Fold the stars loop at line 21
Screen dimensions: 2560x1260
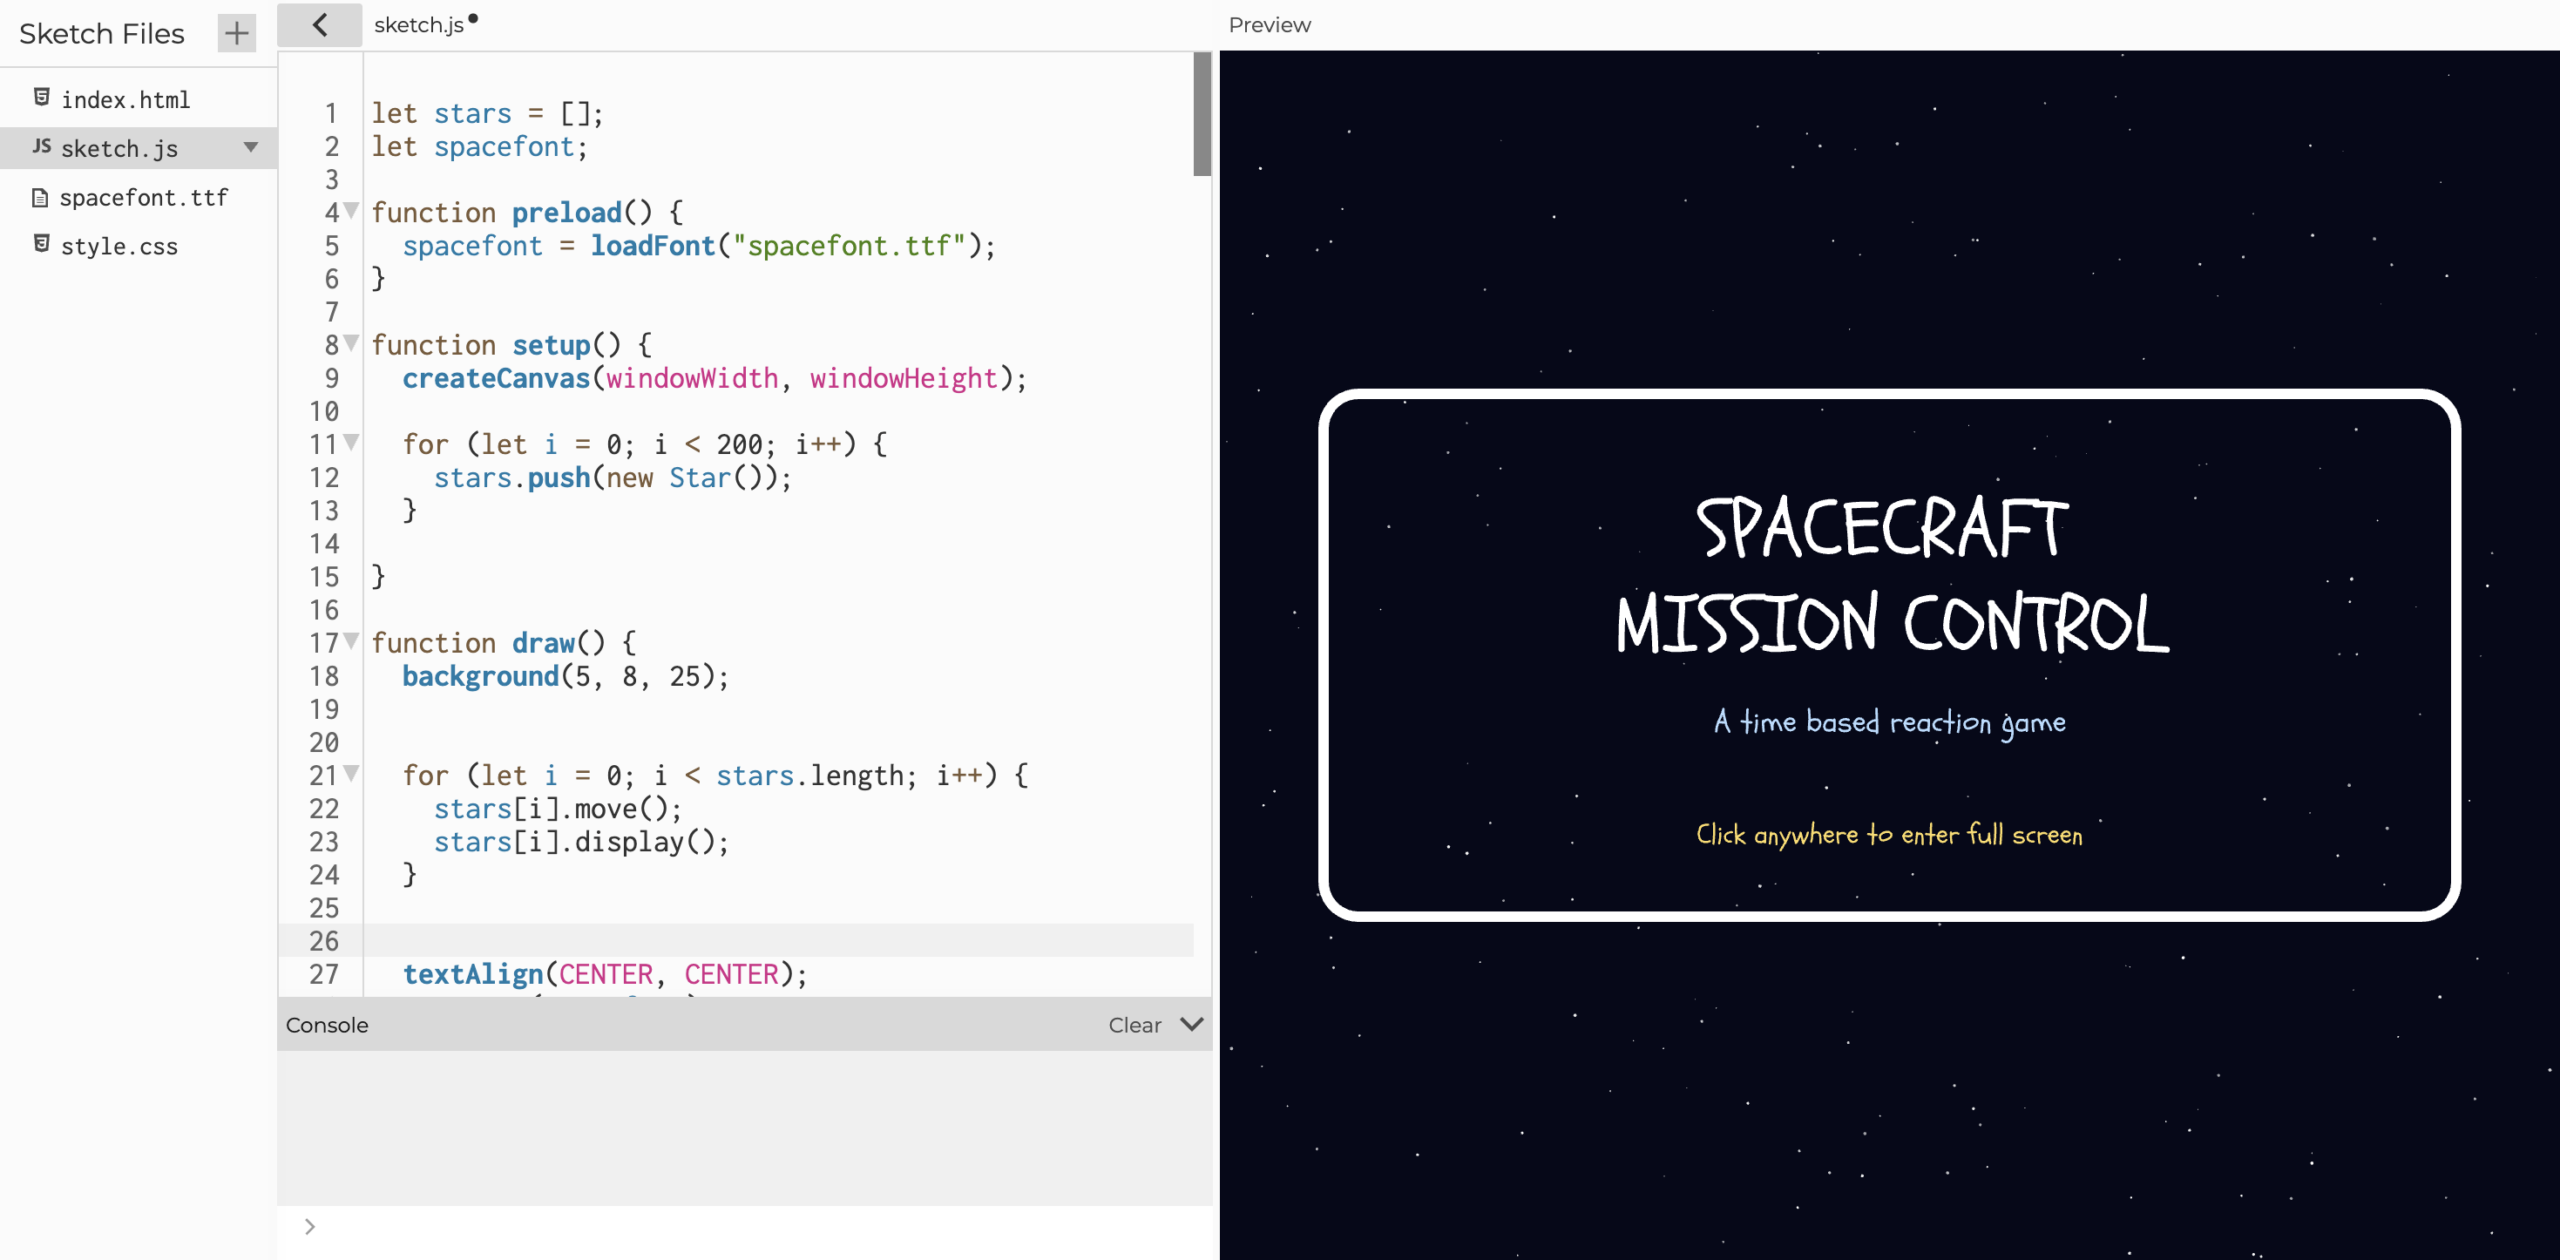pyautogui.click(x=351, y=772)
